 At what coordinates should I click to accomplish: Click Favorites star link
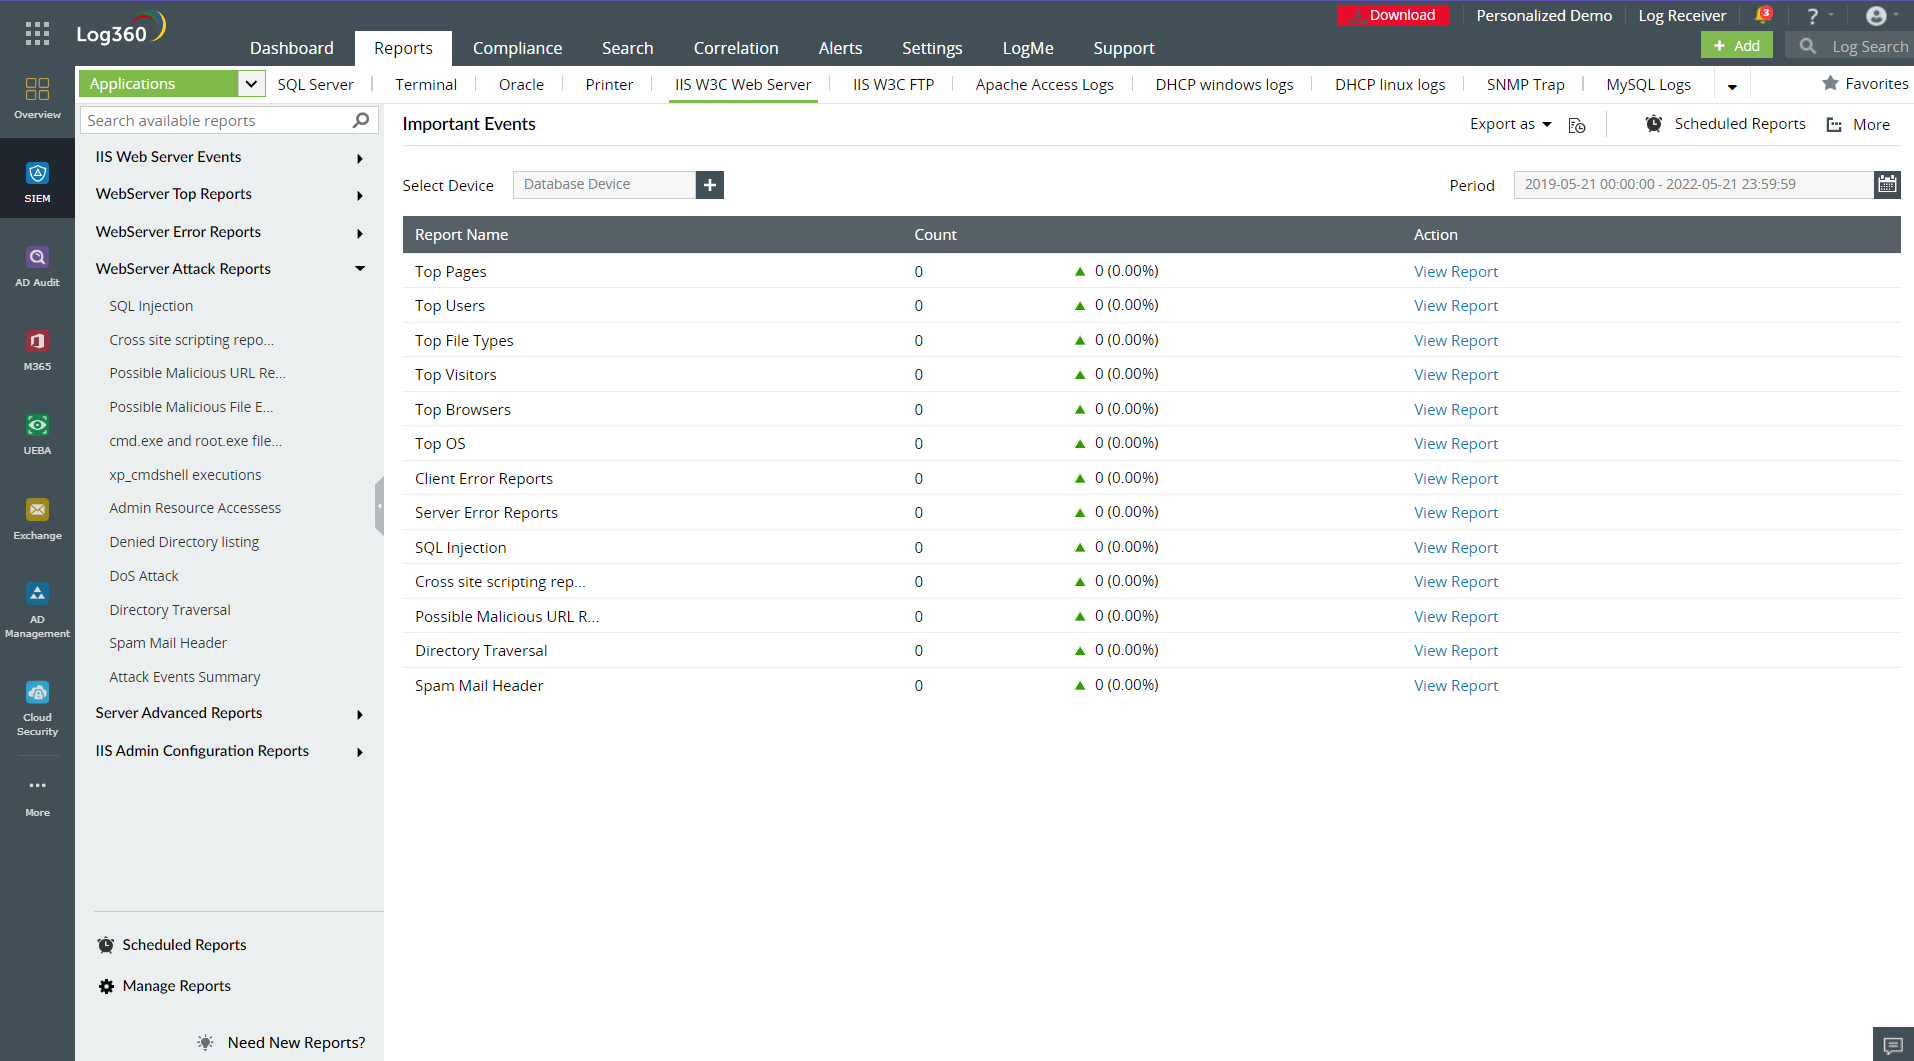(x=1865, y=84)
